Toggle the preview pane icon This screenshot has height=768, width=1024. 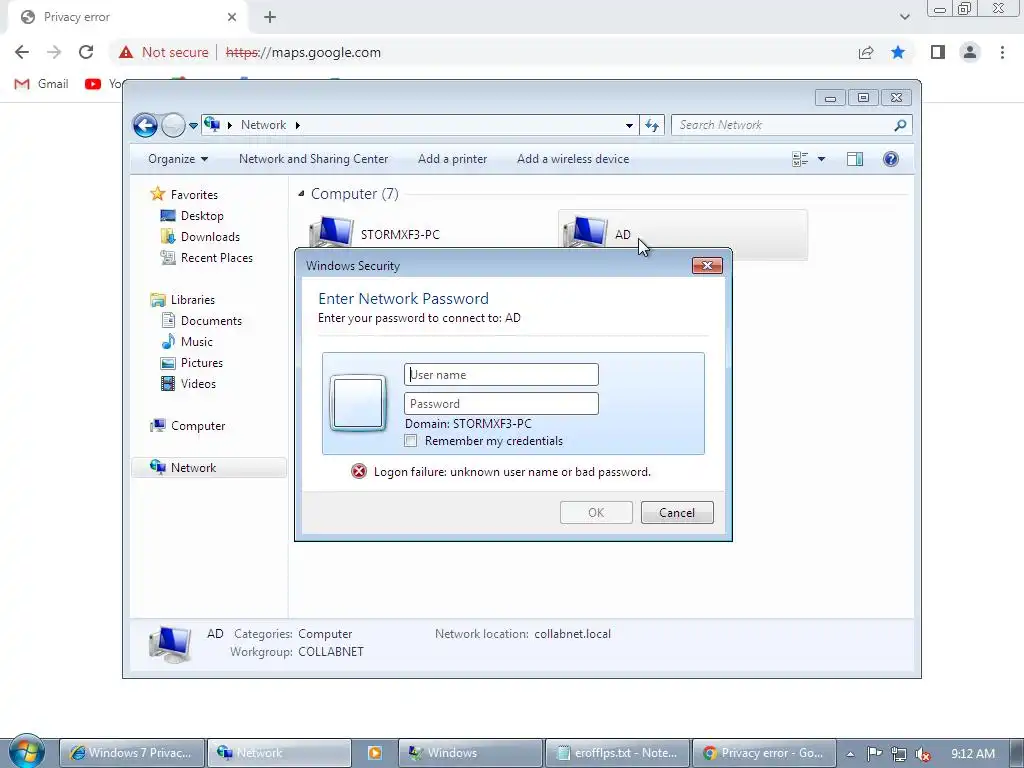(855, 159)
